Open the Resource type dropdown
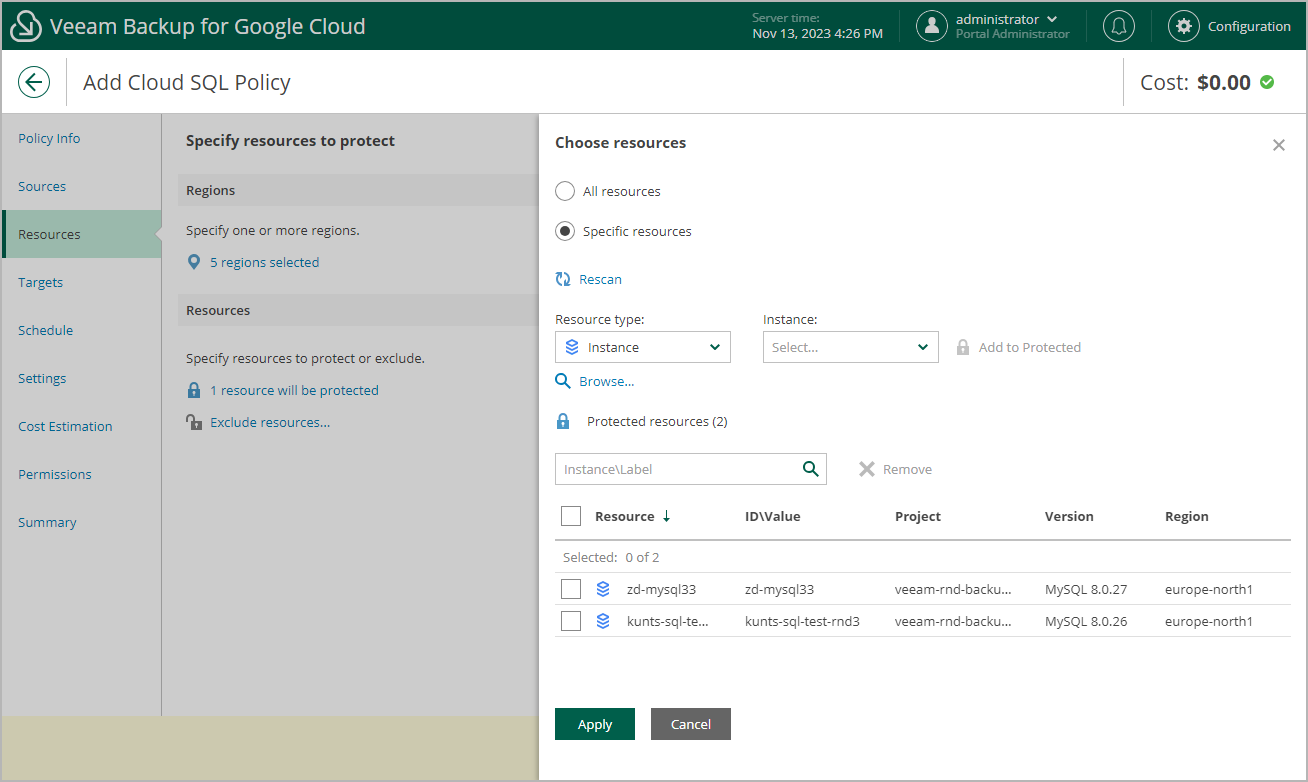 pos(643,347)
